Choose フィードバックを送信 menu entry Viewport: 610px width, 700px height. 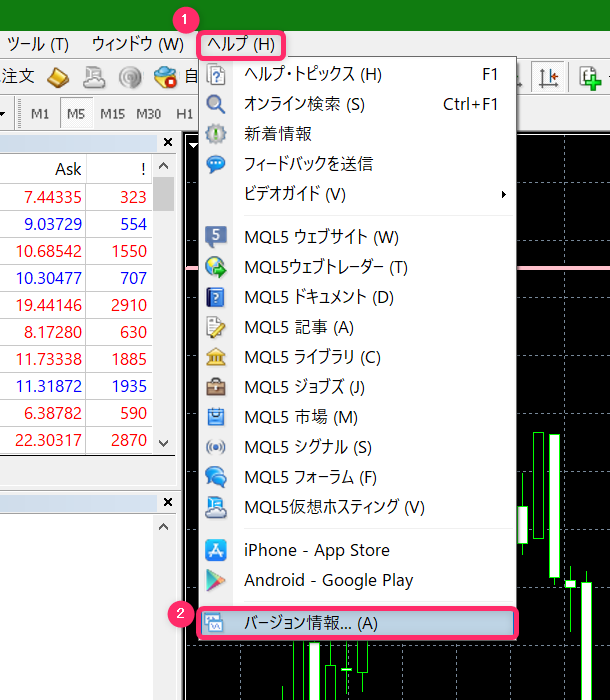pyautogui.click(x=357, y=164)
